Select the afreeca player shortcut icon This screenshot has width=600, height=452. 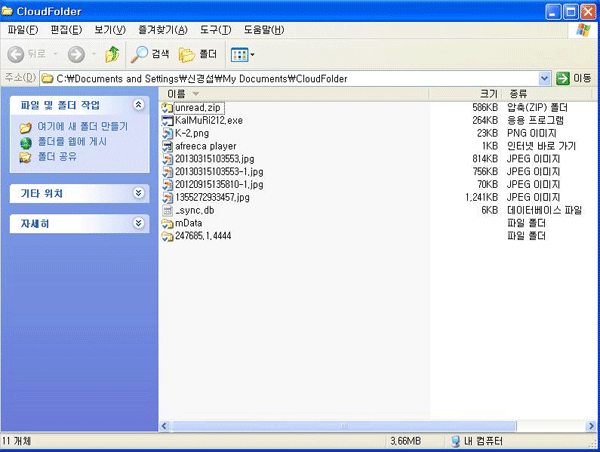point(167,146)
